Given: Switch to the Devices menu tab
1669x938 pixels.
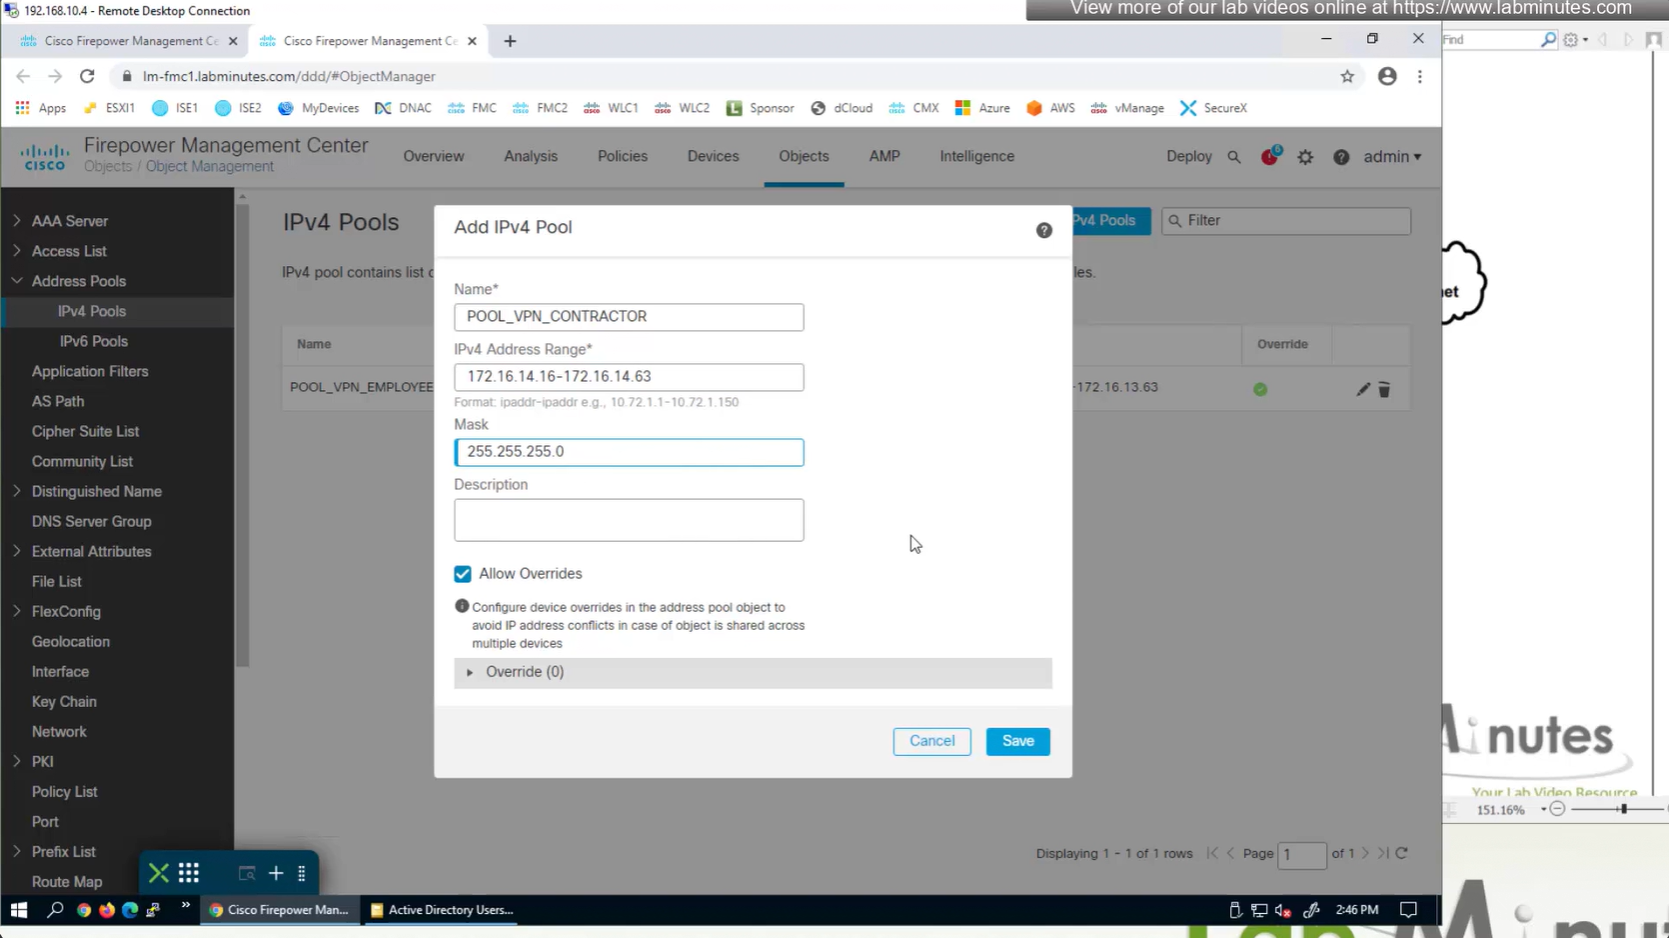Looking at the screenshot, I should (x=712, y=156).
